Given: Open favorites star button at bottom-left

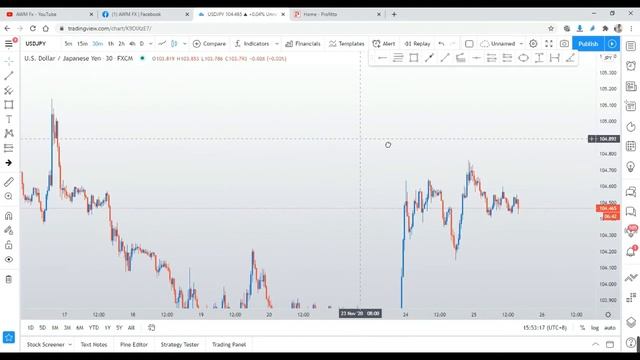Looking at the screenshot, I should point(9,337).
